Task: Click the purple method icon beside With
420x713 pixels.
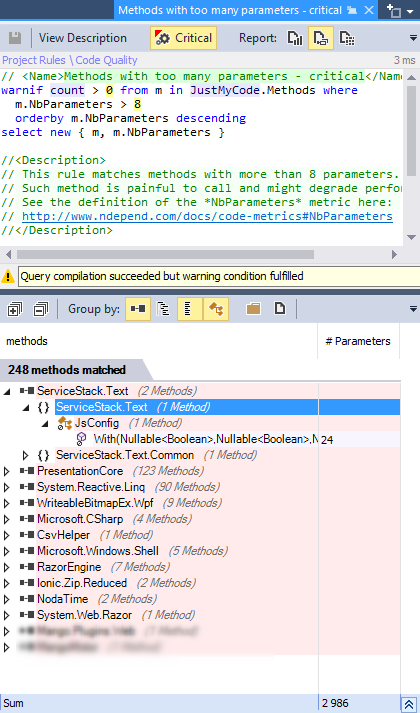Action: coord(82,439)
